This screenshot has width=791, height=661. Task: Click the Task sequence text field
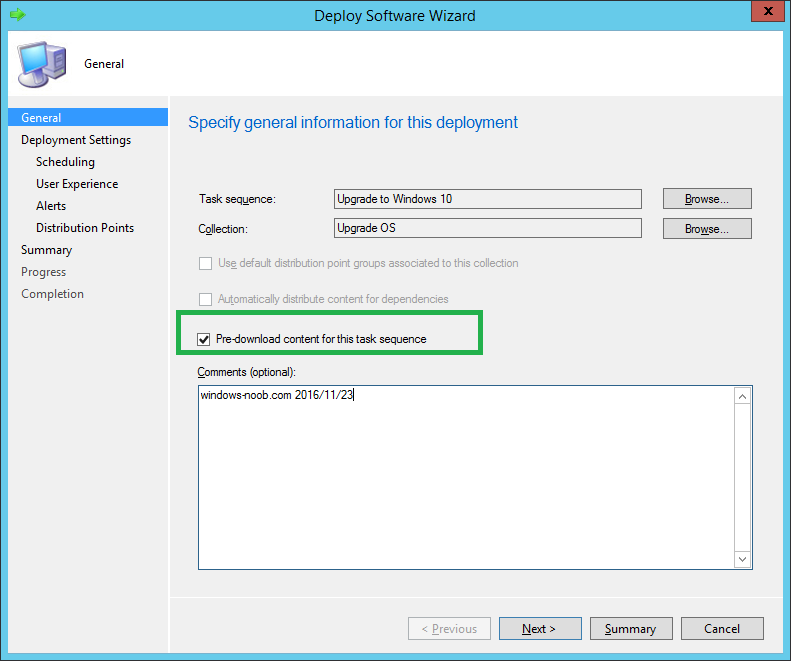point(487,199)
